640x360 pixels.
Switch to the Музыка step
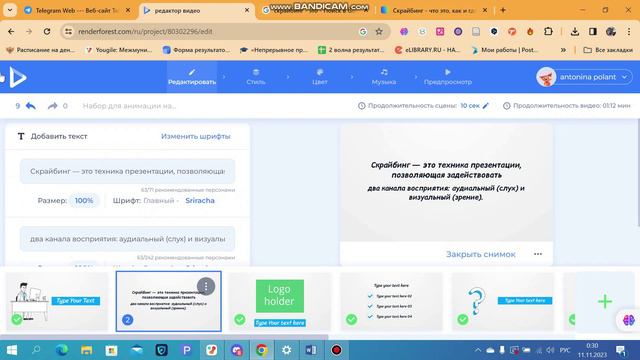(384, 77)
